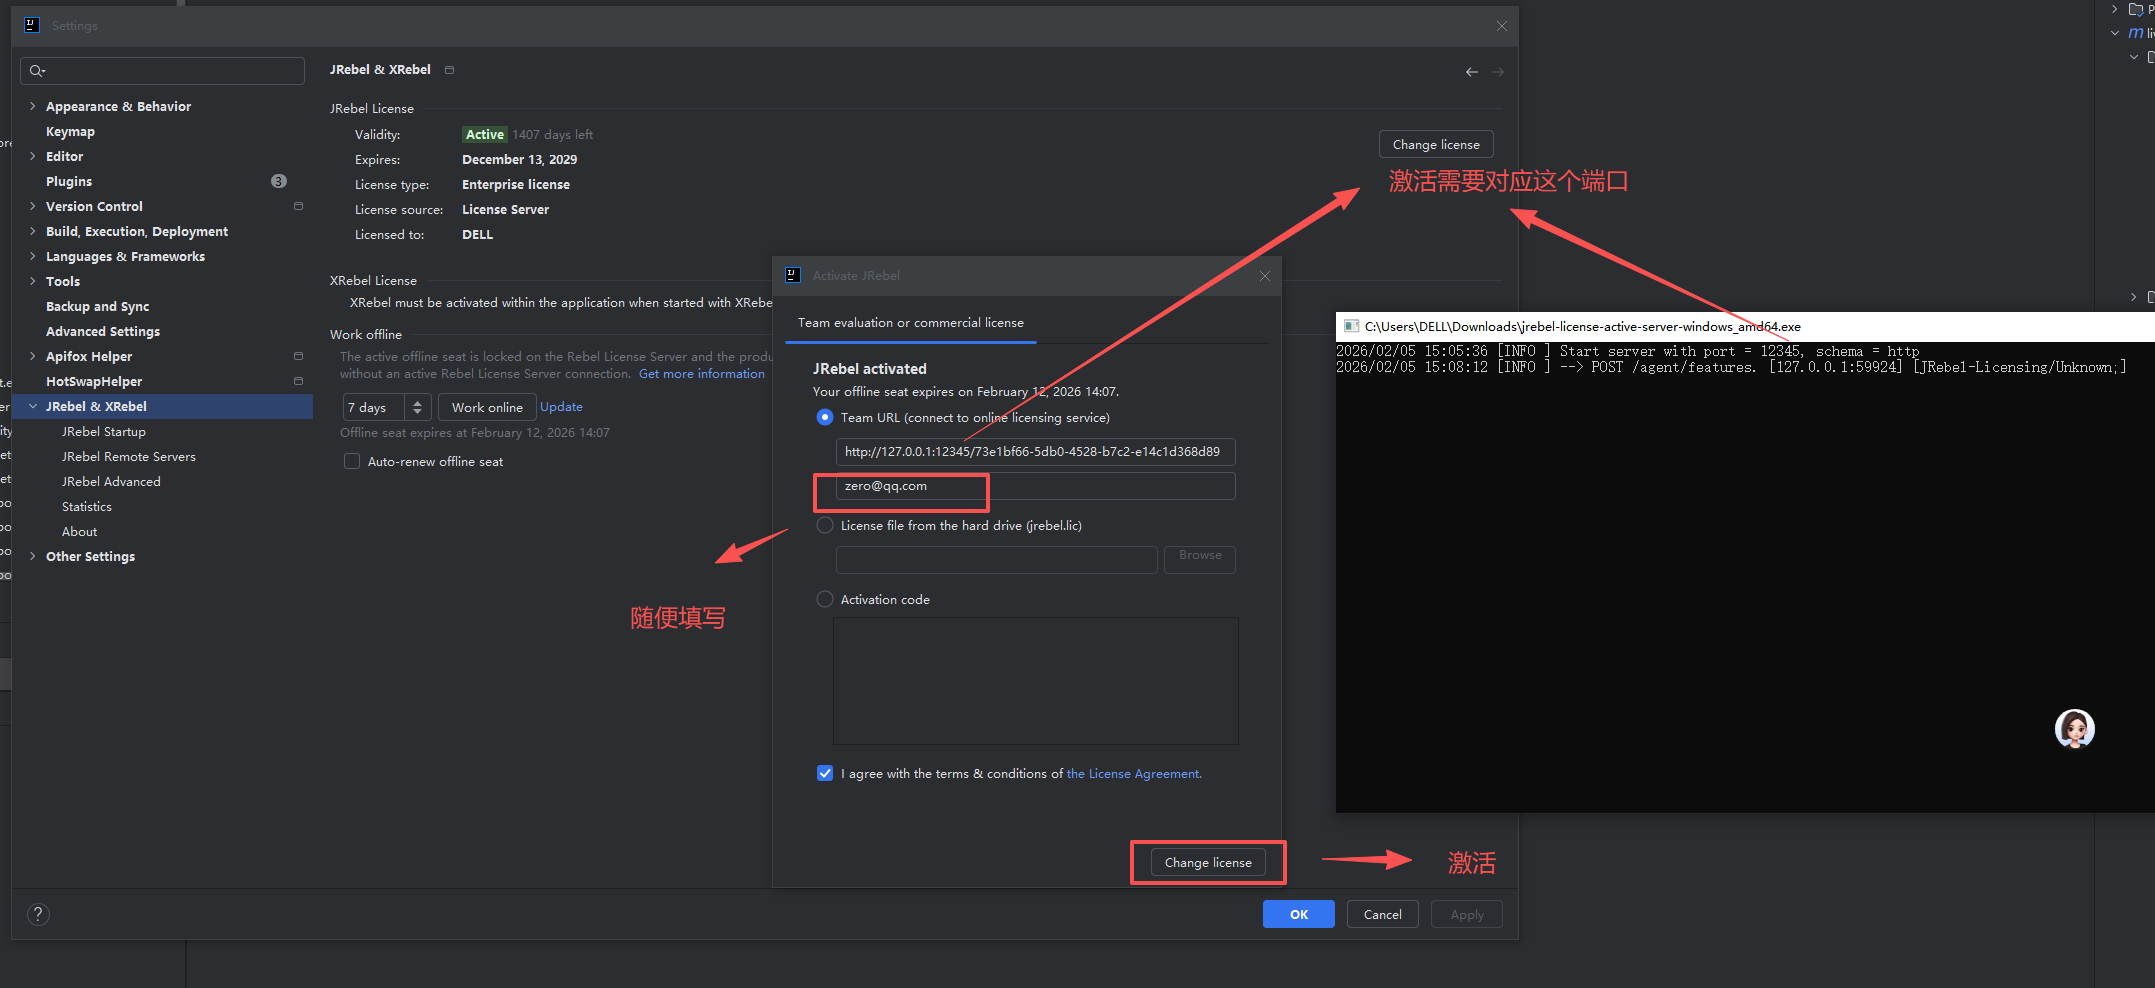The image size is (2155, 988).
Task: Click the OK button
Action: 1299,914
